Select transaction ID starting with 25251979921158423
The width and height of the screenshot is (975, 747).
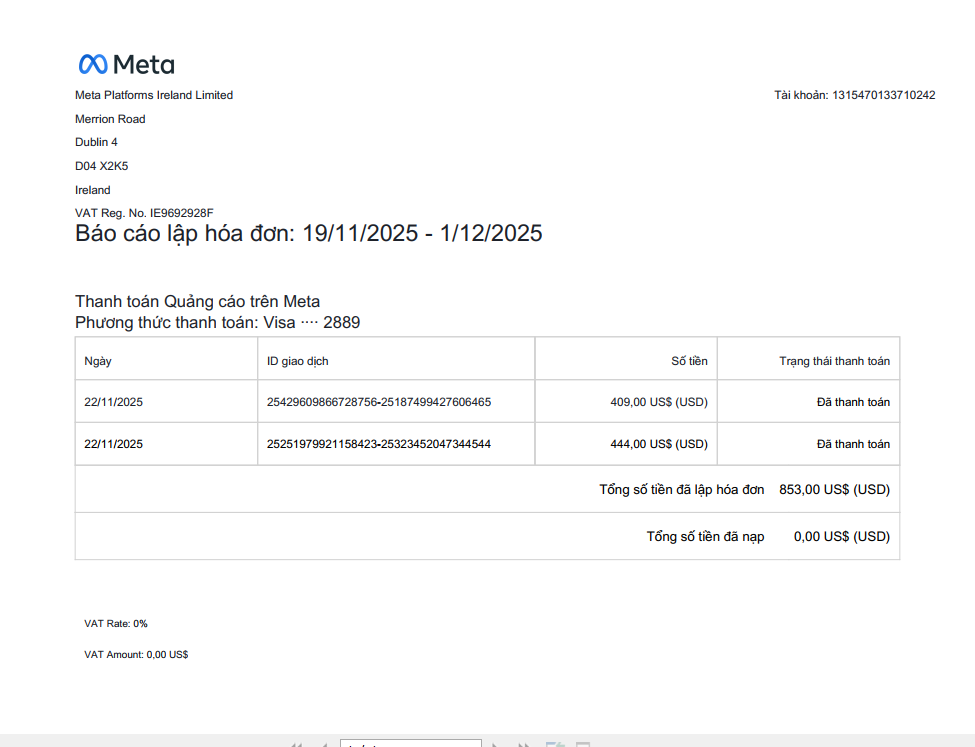(x=379, y=444)
